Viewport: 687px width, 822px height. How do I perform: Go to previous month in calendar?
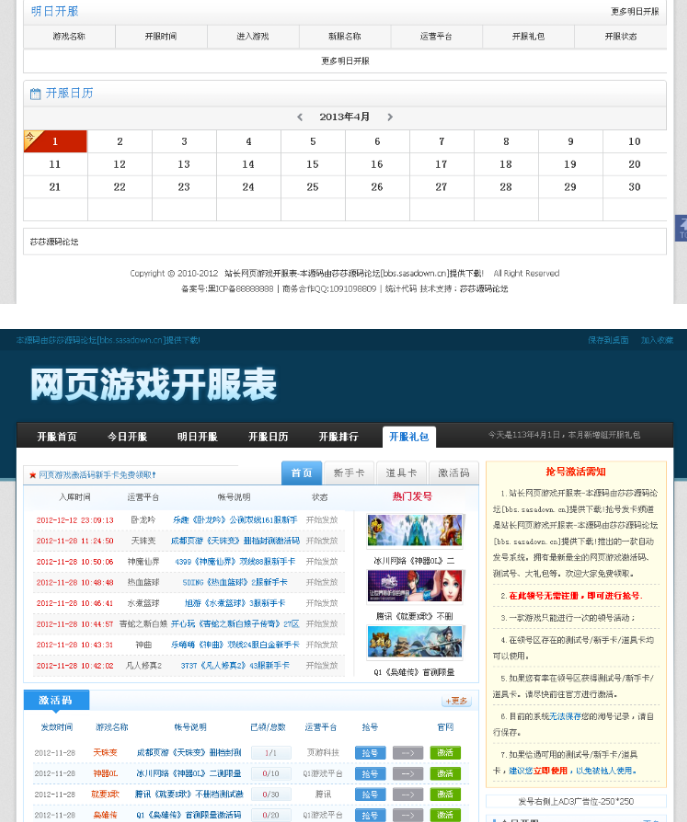pos(300,117)
